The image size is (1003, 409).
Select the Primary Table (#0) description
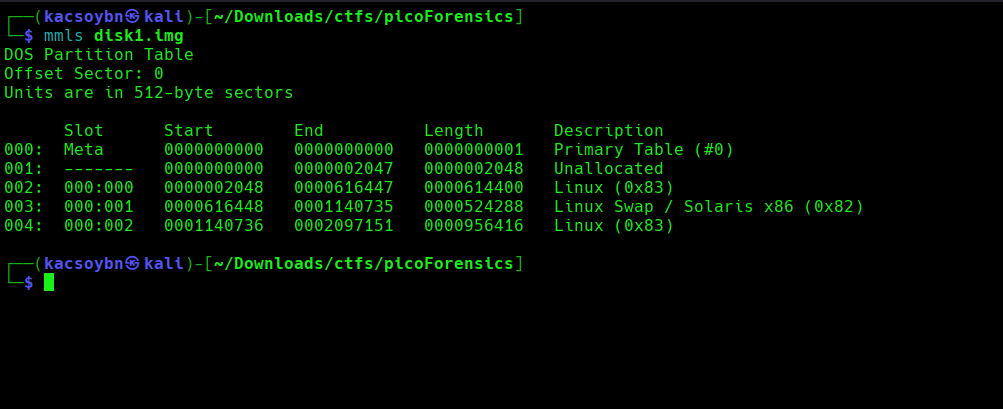point(644,150)
